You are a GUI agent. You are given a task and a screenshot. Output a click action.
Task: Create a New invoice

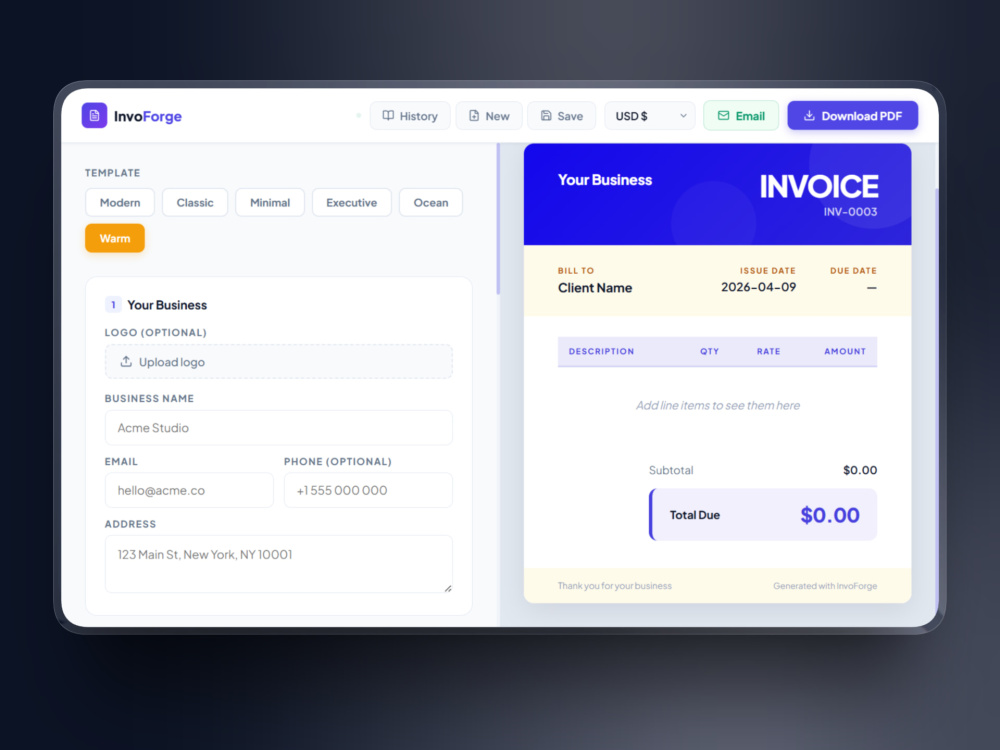489,116
